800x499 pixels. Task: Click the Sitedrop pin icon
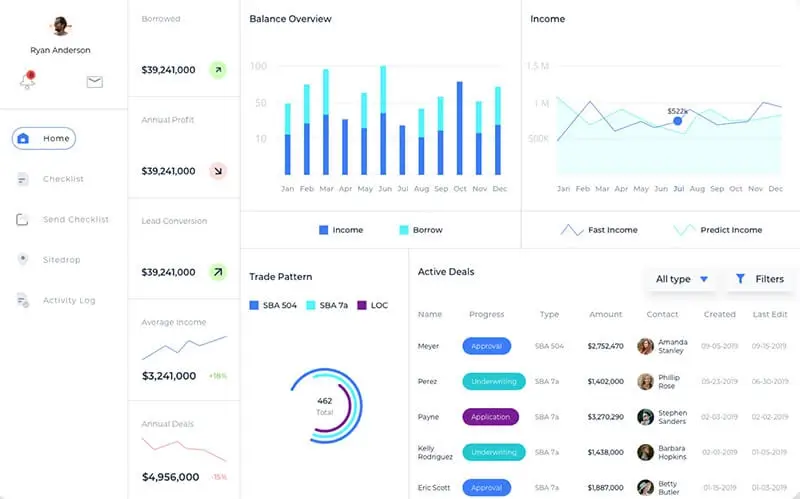coord(23,260)
